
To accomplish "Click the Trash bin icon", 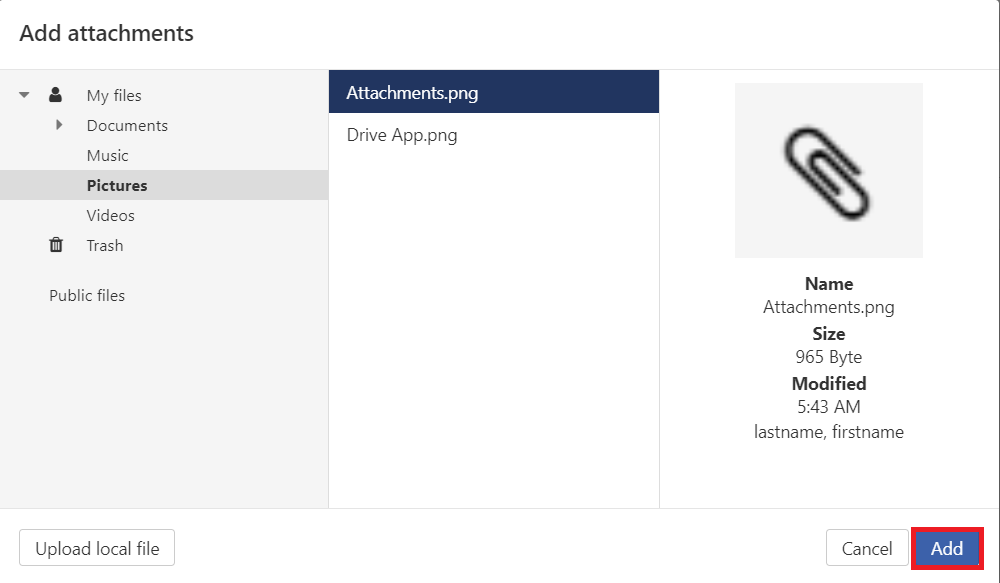I will 56,245.
